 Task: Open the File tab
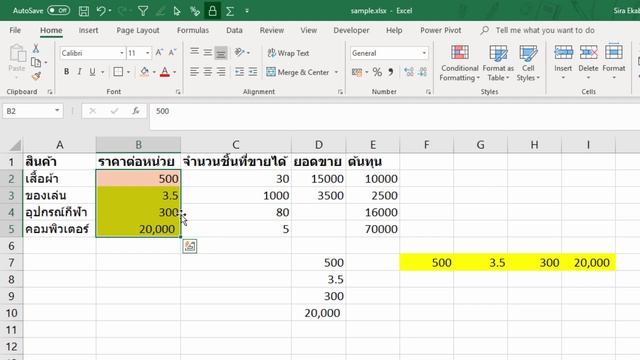[x=15, y=30]
